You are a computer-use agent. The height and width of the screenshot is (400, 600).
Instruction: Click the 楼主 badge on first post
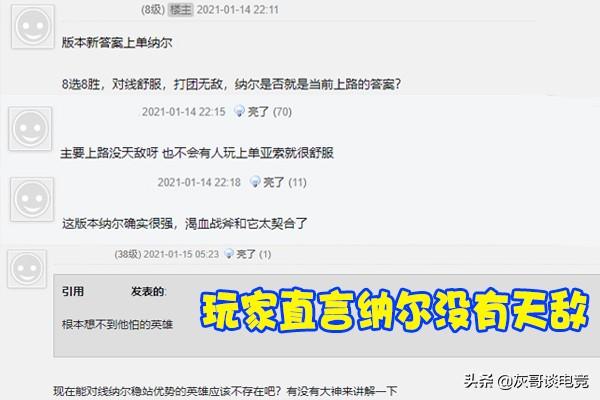(x=181, y=10)
